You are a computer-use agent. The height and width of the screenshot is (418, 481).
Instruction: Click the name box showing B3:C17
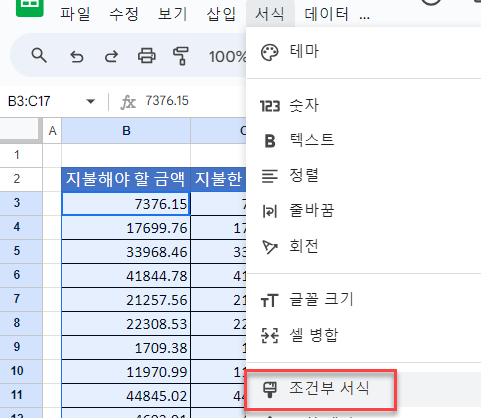(29, 101)
